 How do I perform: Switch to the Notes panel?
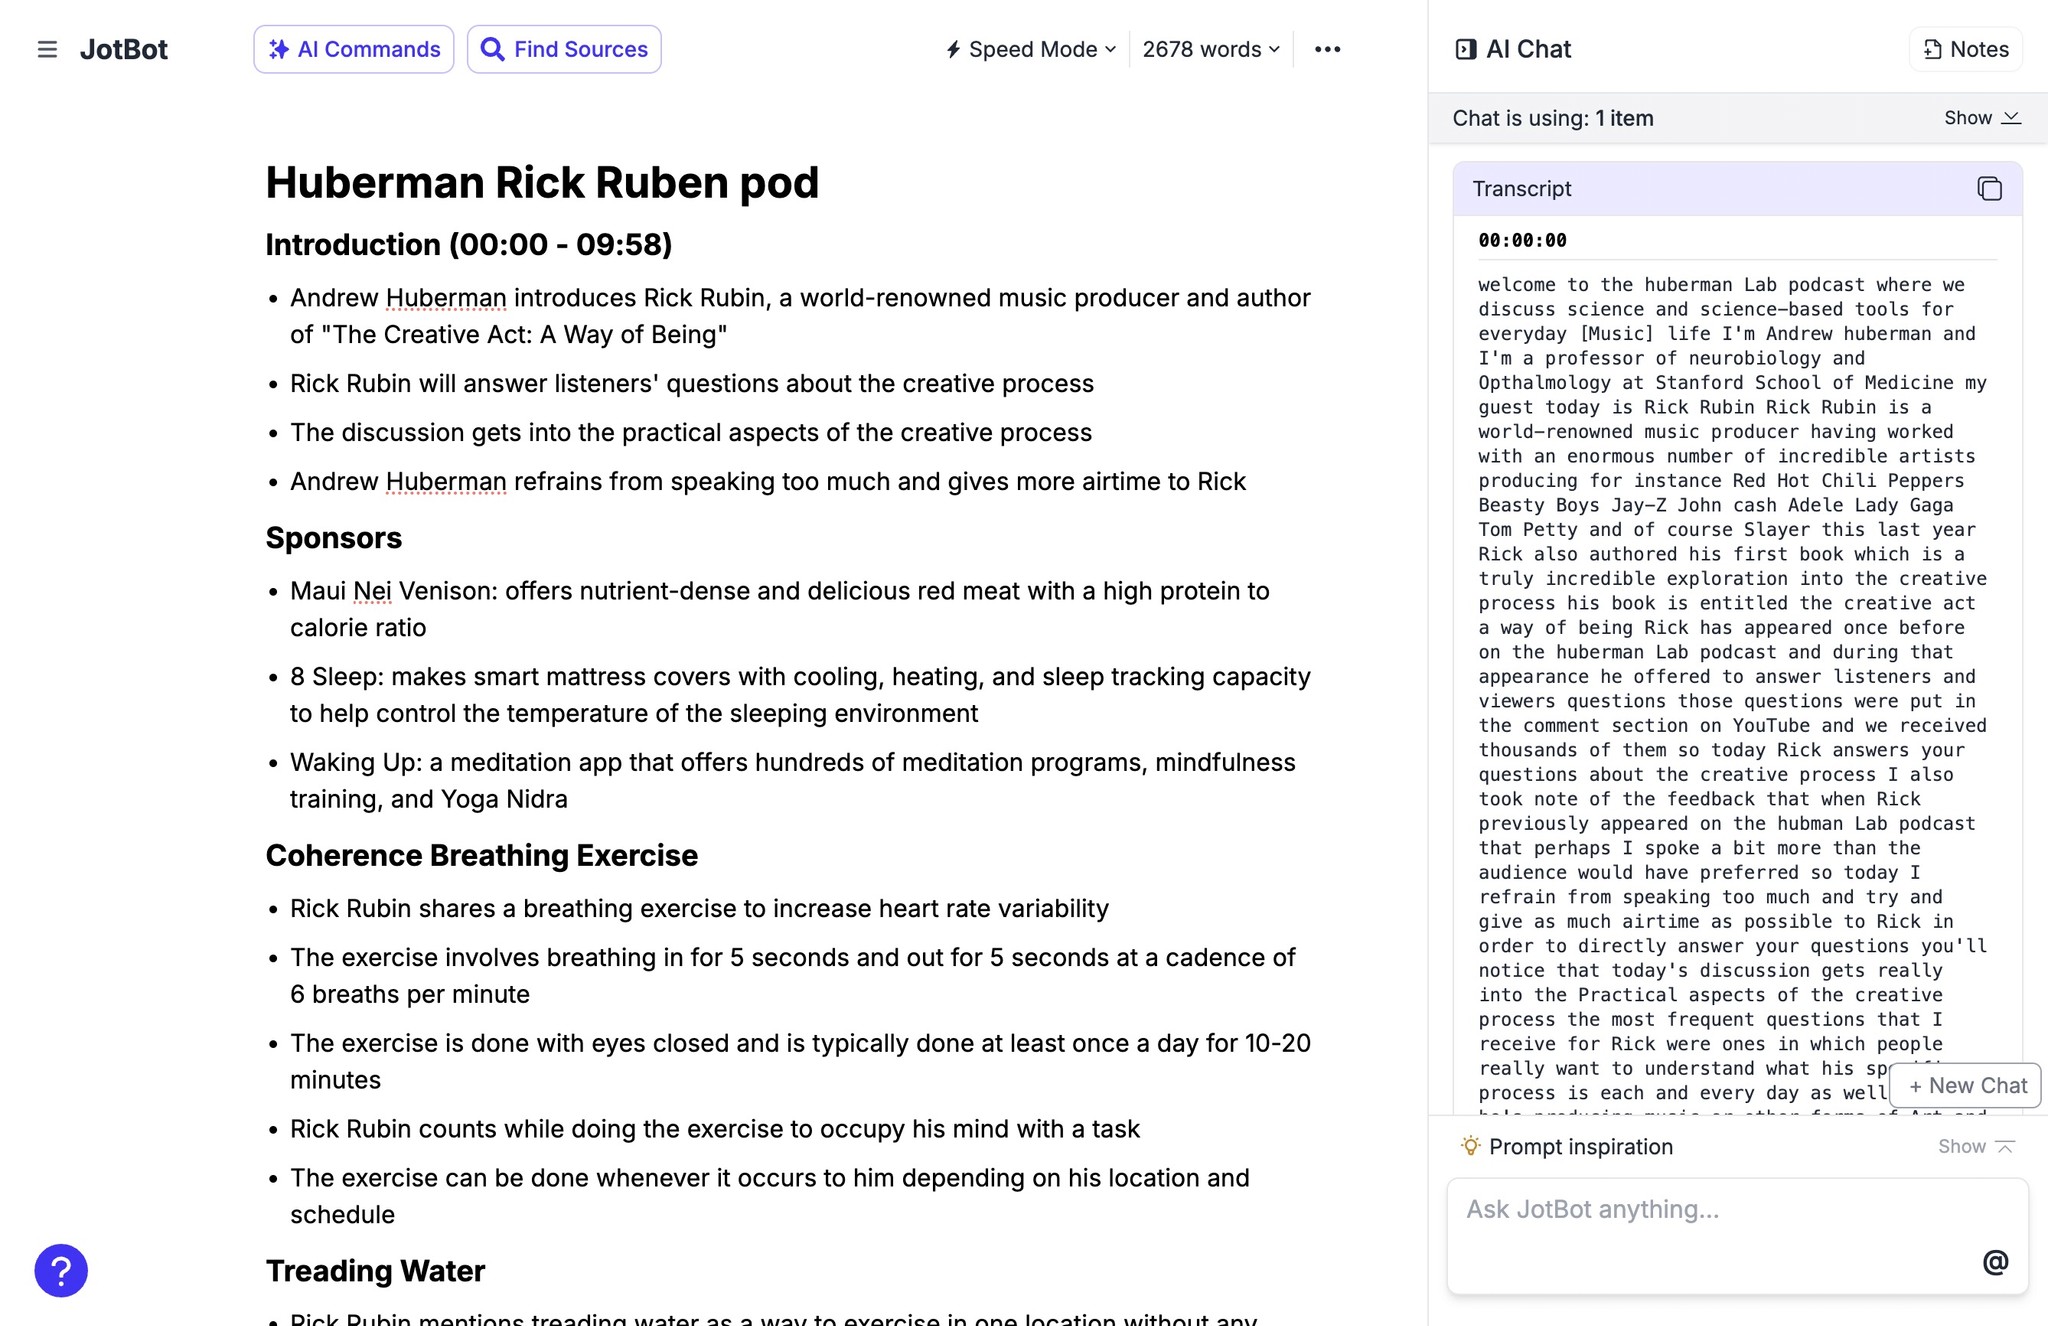tap(1964, 48)
